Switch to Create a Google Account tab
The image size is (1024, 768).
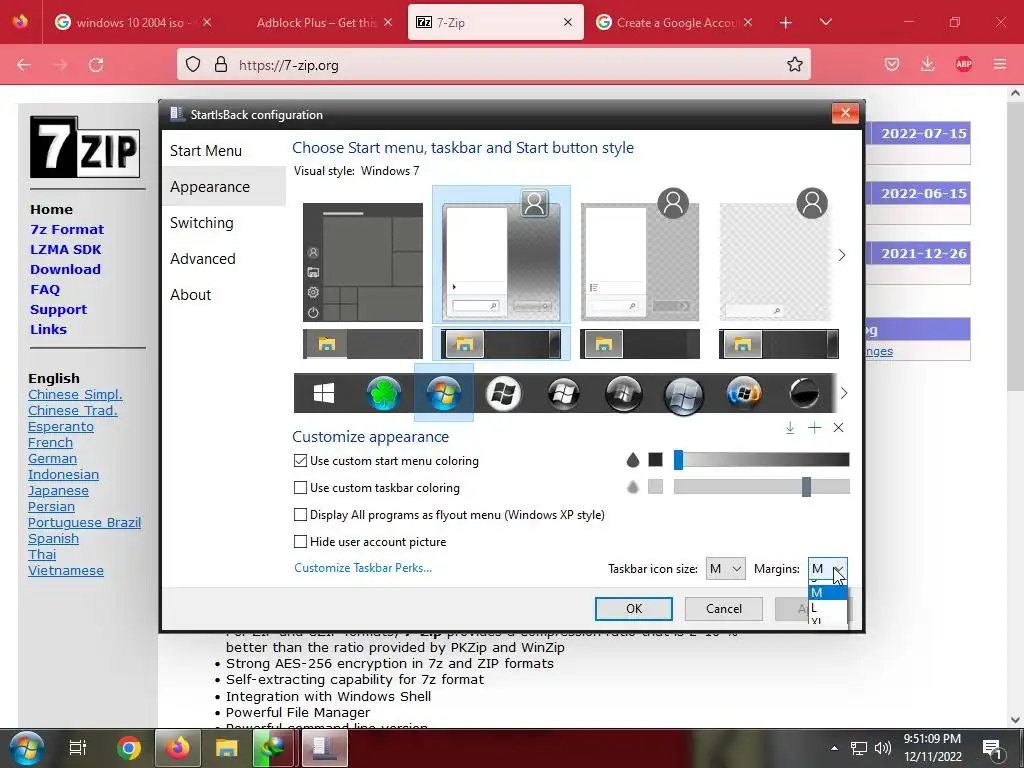tap(677, 22)
